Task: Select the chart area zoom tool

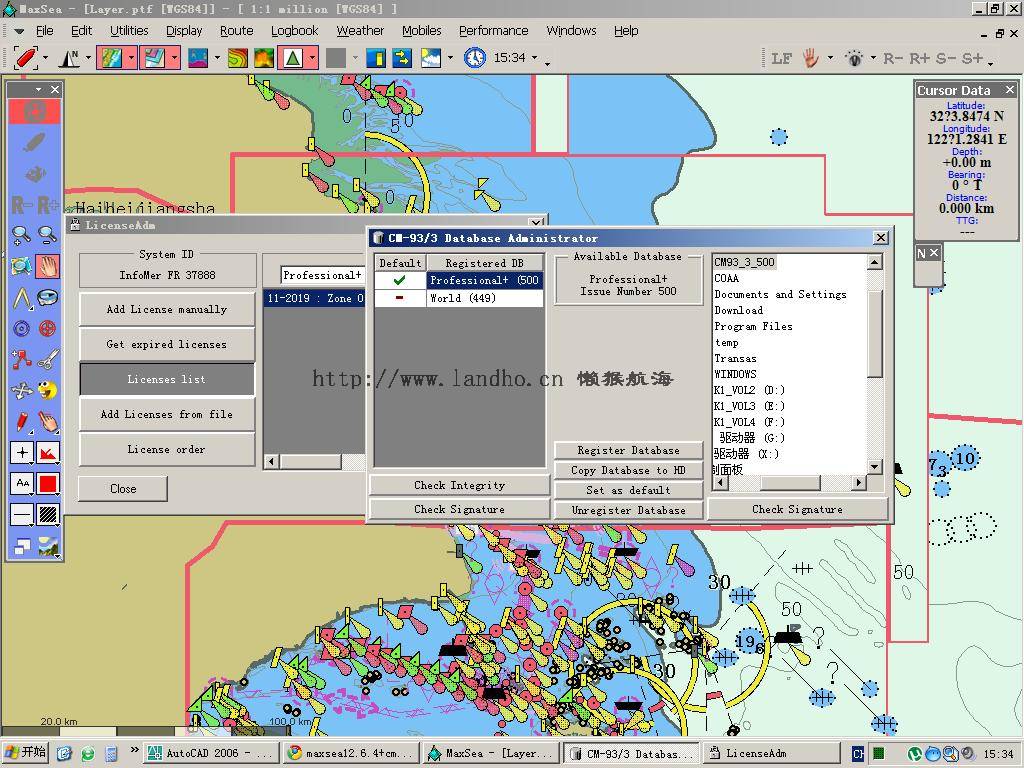Action: [22, 266]
